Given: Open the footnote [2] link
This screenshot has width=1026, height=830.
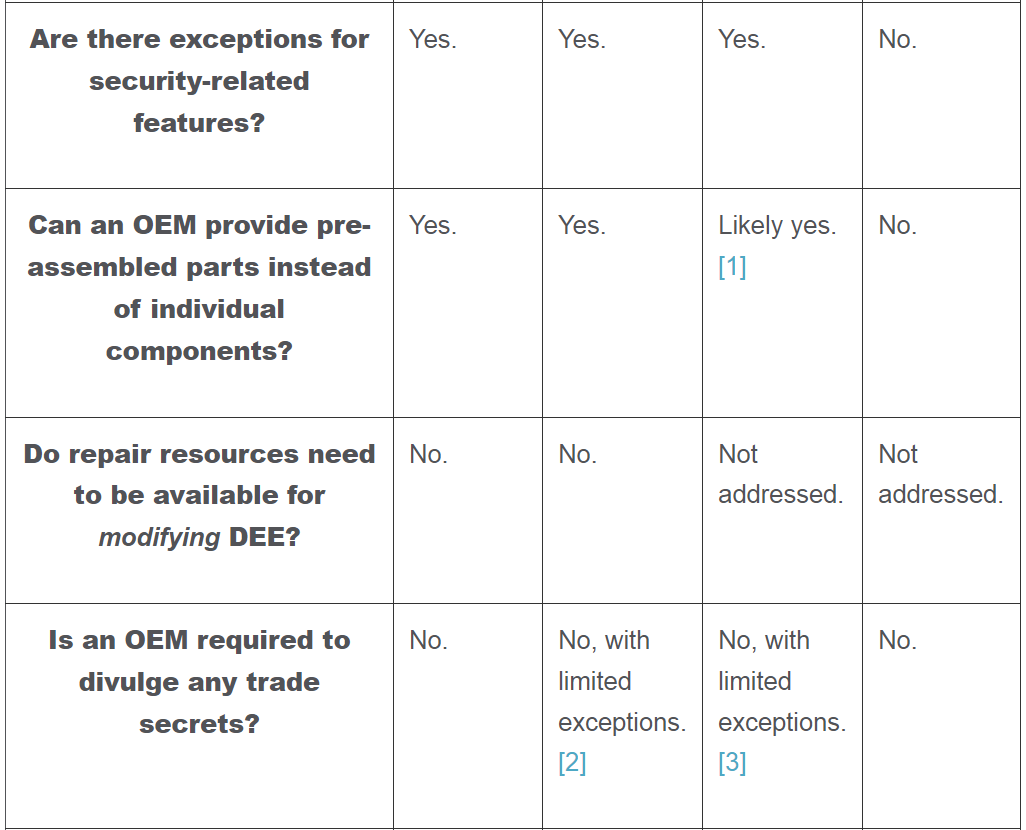Looking at the screenshot, I should [x=572, y=763].
